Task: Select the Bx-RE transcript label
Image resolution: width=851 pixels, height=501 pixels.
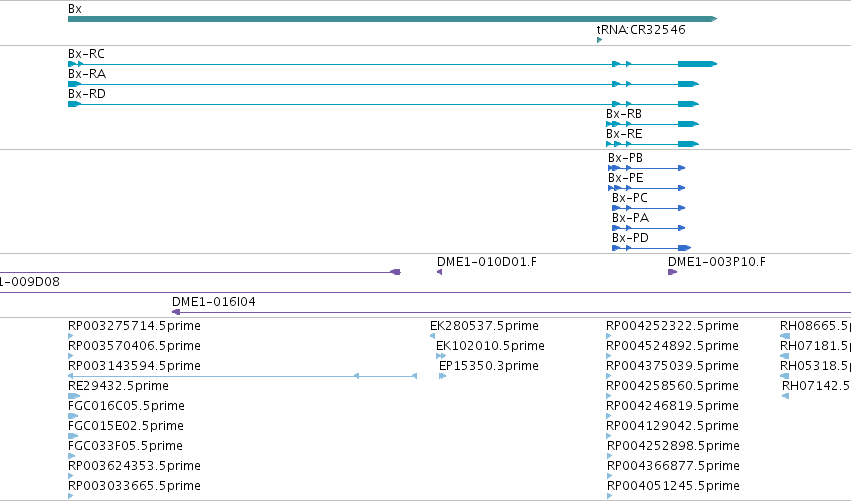Action: (x=624, y=134)
